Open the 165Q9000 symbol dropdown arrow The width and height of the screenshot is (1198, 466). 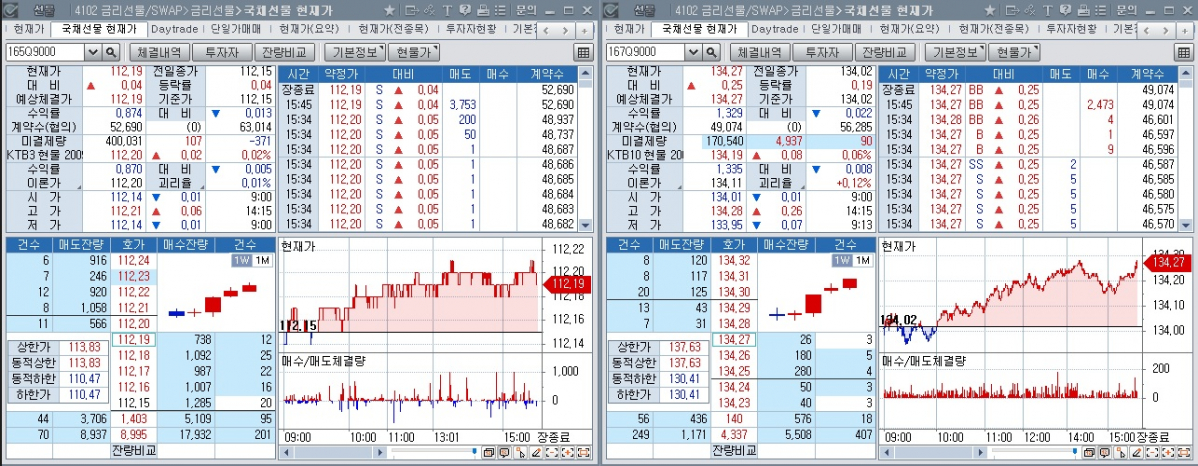click(x=93, y=52)
